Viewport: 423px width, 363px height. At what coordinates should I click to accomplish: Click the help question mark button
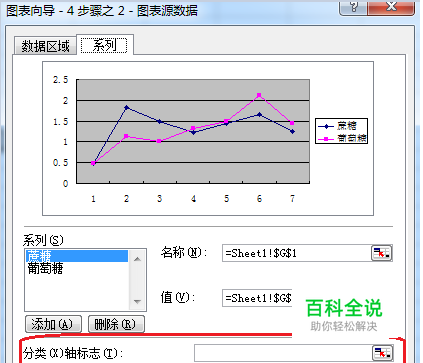coord(353,7)
